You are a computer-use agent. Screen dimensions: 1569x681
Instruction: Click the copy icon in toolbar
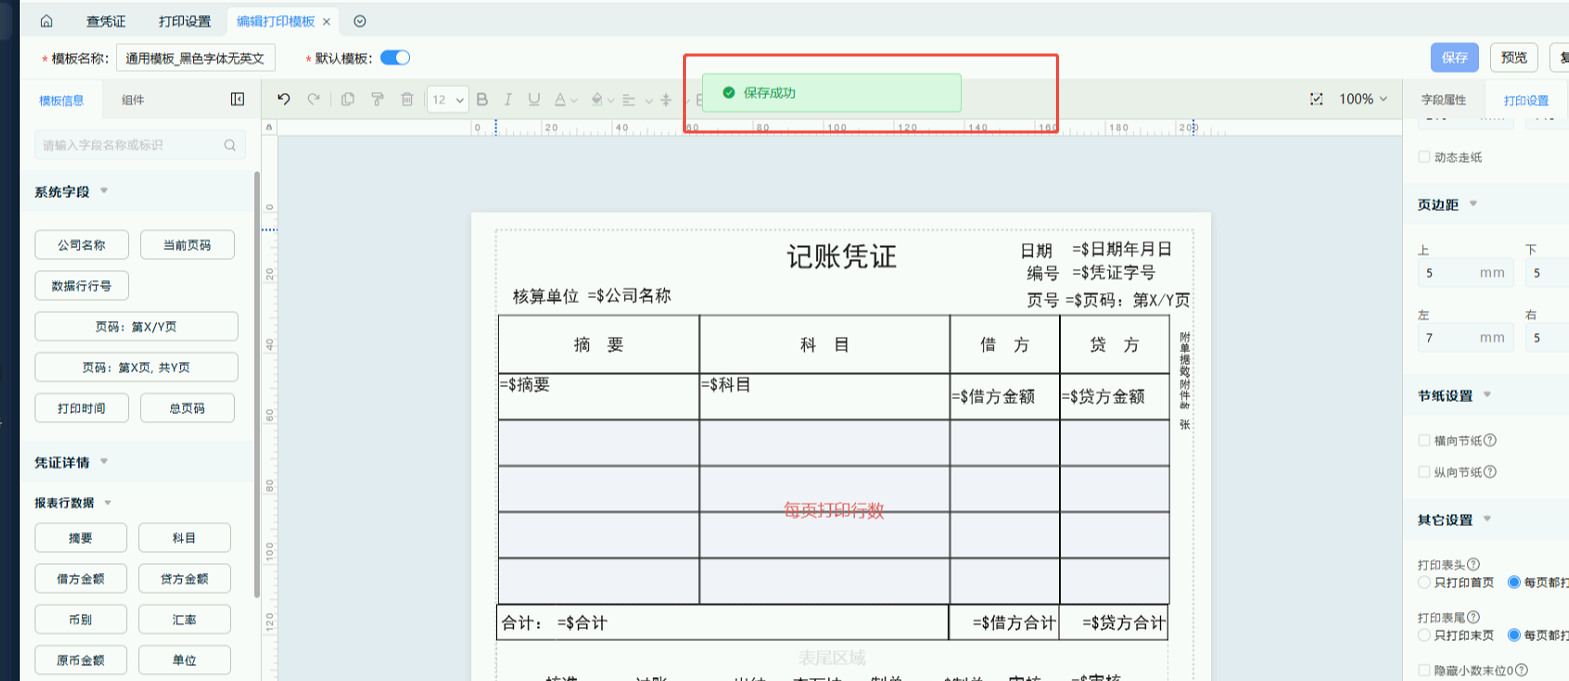pyautogui.click(x=348, y=99)
